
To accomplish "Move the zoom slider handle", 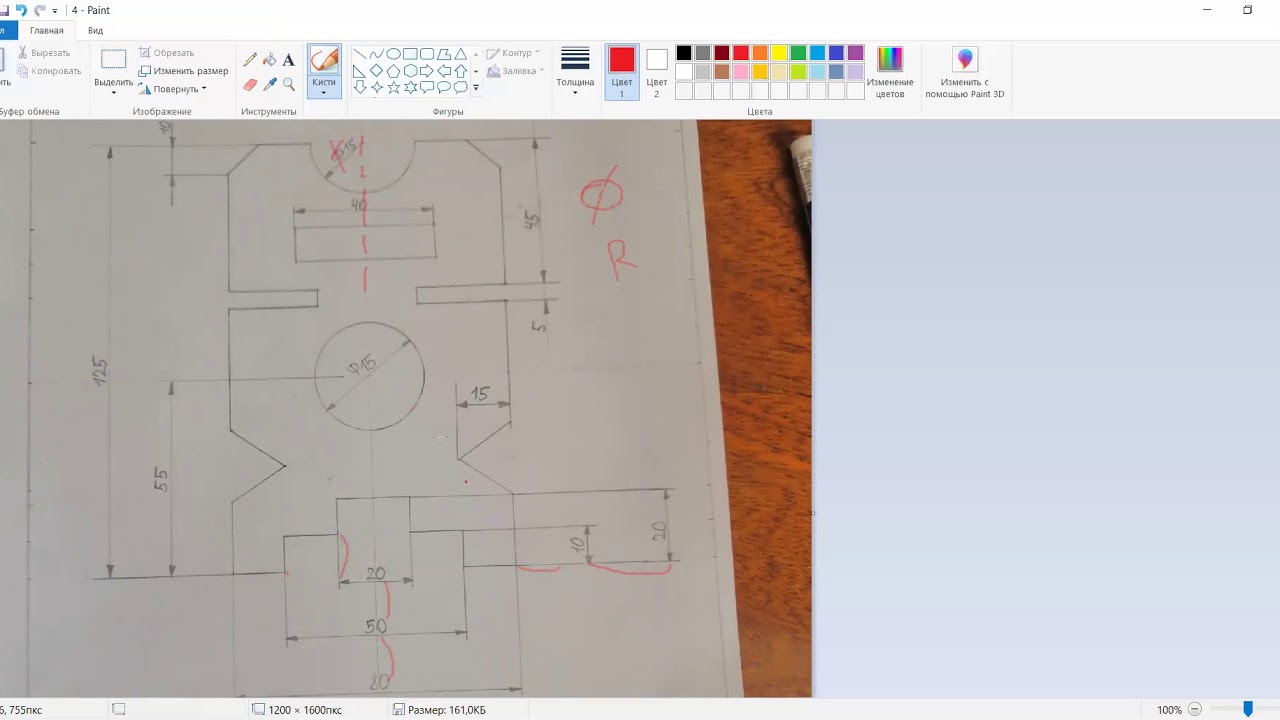I will click(1248, 709).
